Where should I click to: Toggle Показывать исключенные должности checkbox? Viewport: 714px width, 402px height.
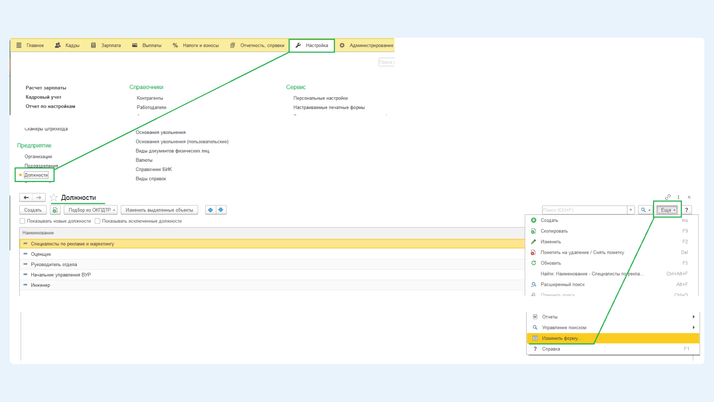[98, 221]
